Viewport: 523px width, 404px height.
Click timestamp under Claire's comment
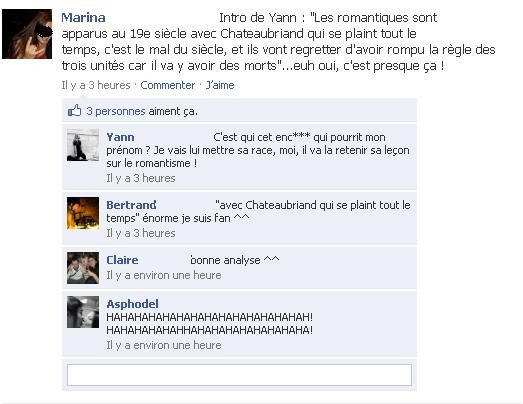pos(164,275)
